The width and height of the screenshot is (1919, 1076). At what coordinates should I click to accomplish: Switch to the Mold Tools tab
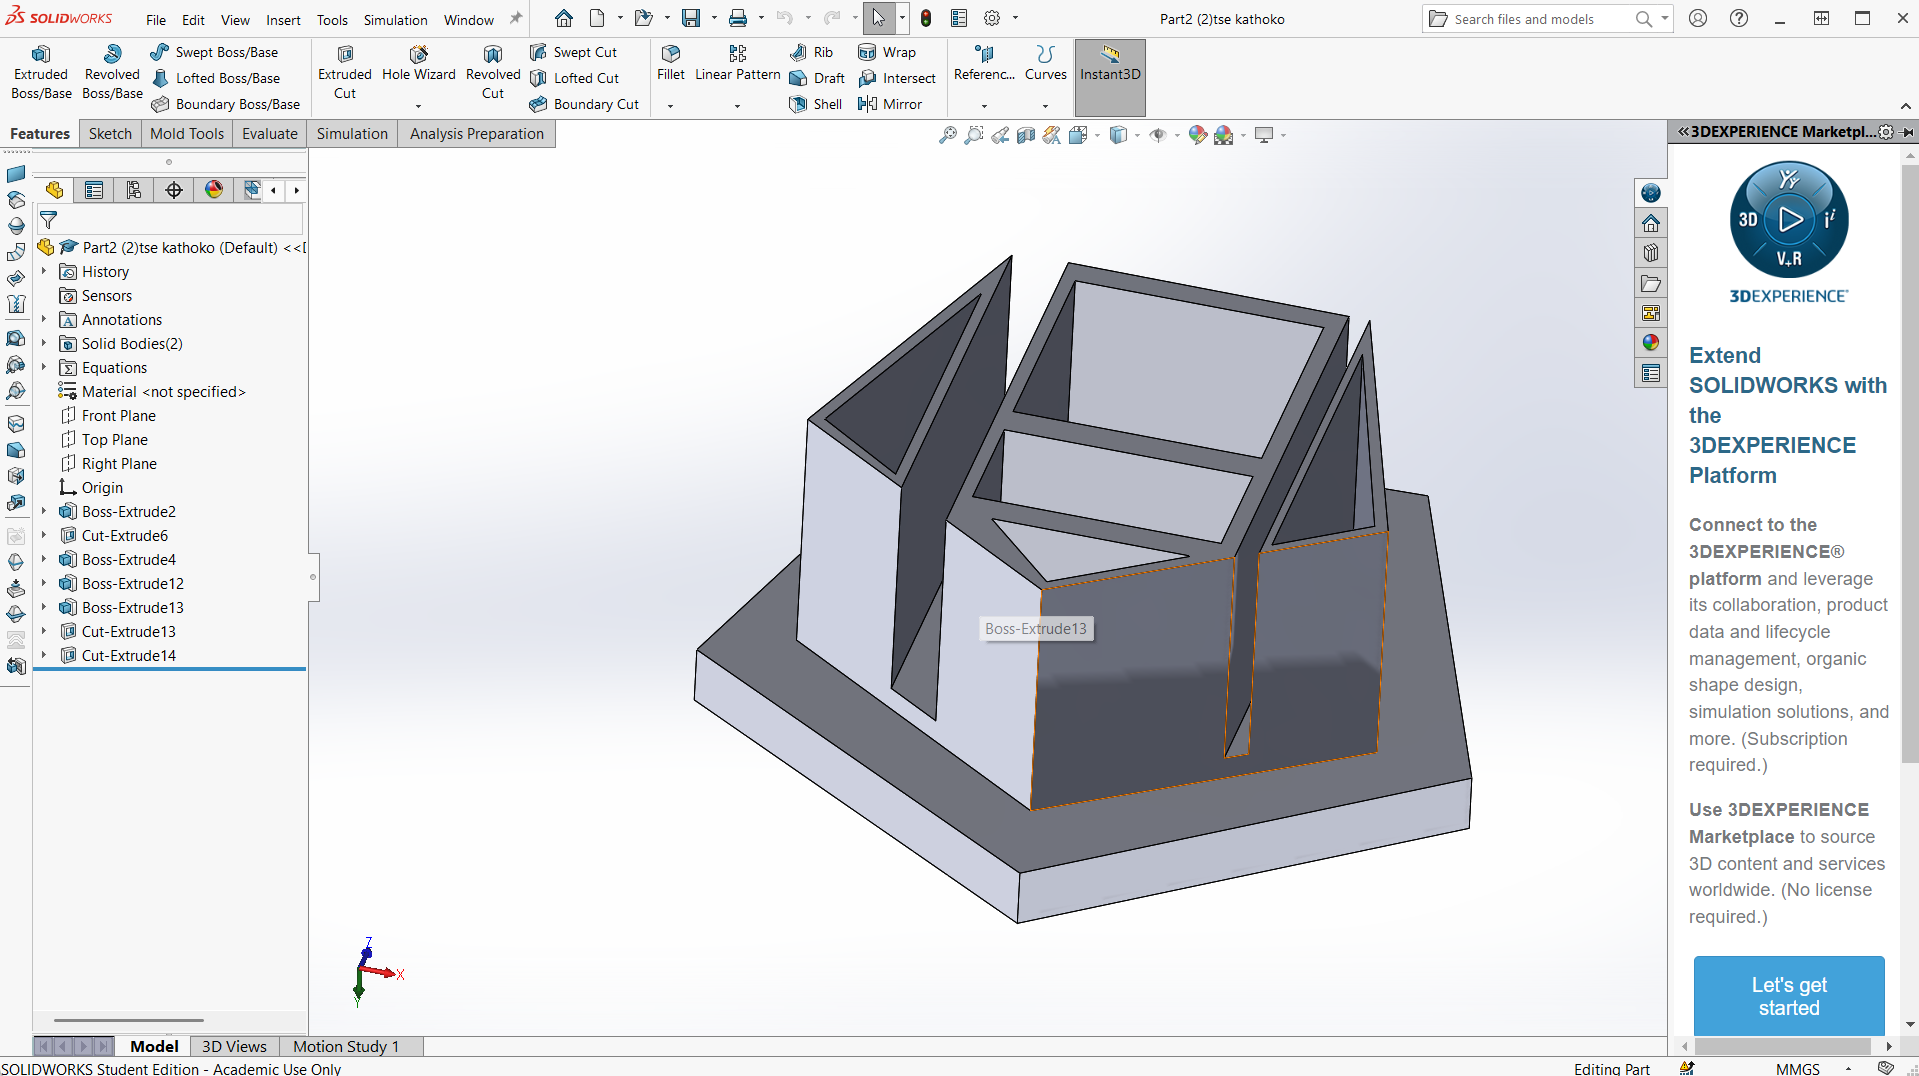(187, 134)
